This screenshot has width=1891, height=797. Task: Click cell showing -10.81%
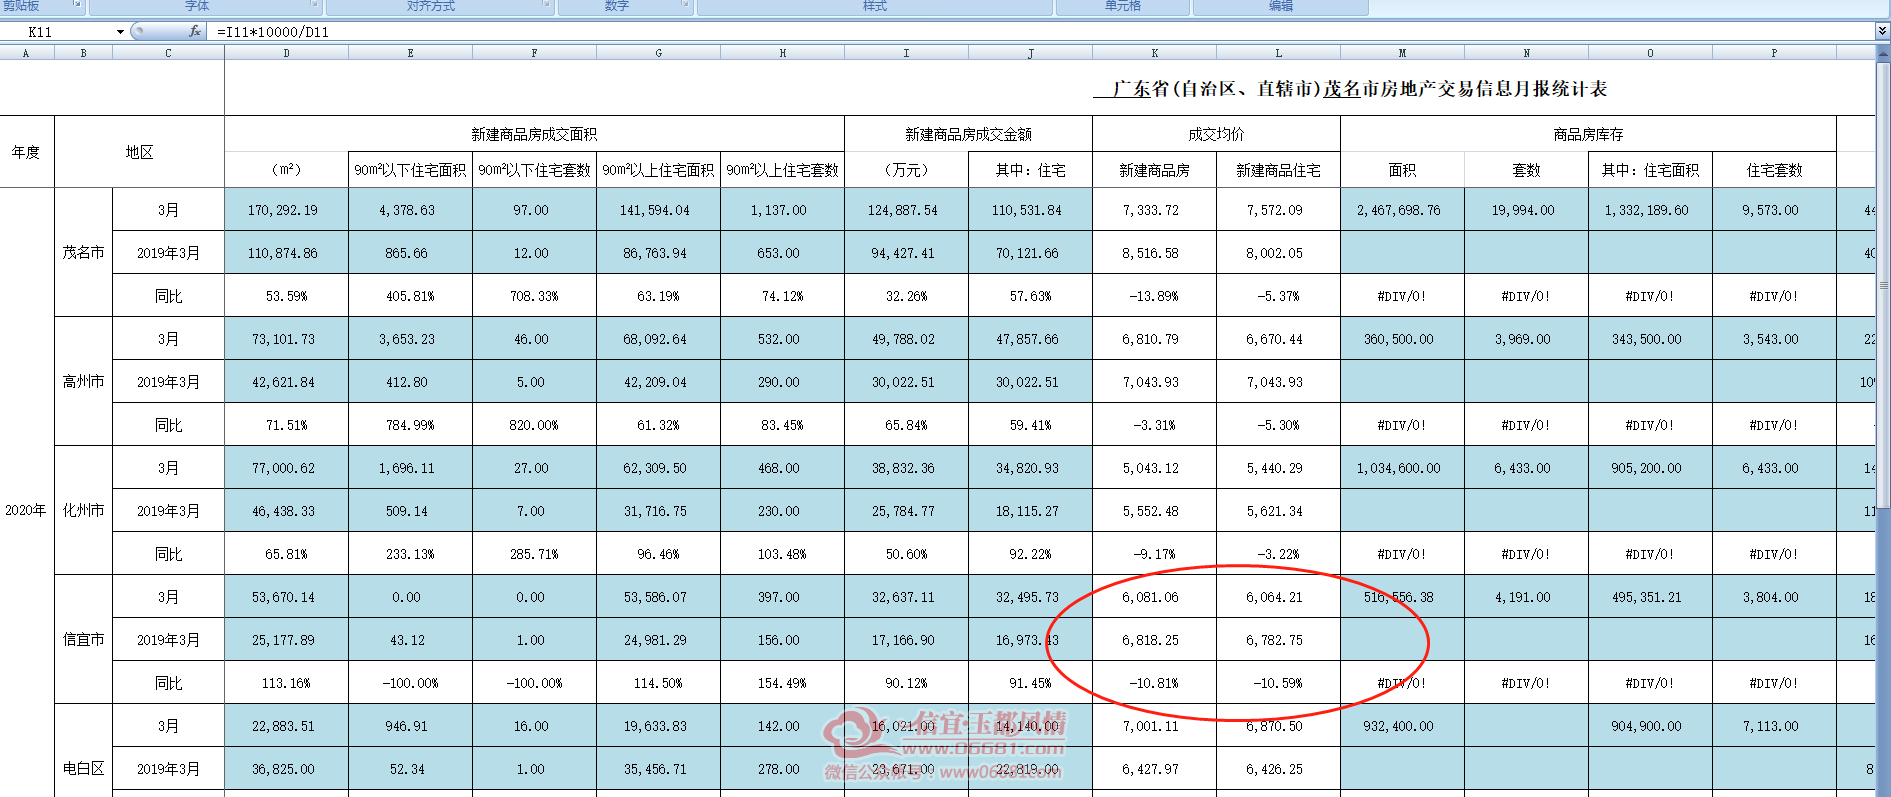pyautogui.click(x=1155, y=683)
